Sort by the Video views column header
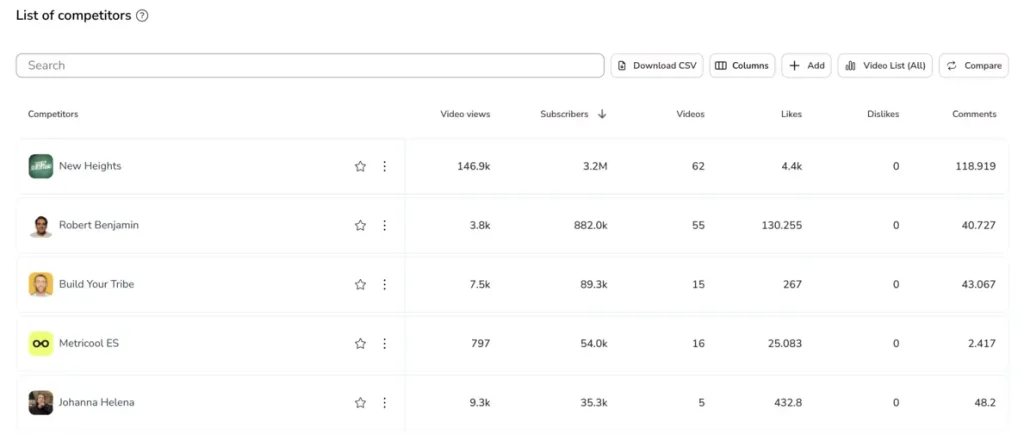Screen dimensions: 1024x441 [x=465, y=114]
